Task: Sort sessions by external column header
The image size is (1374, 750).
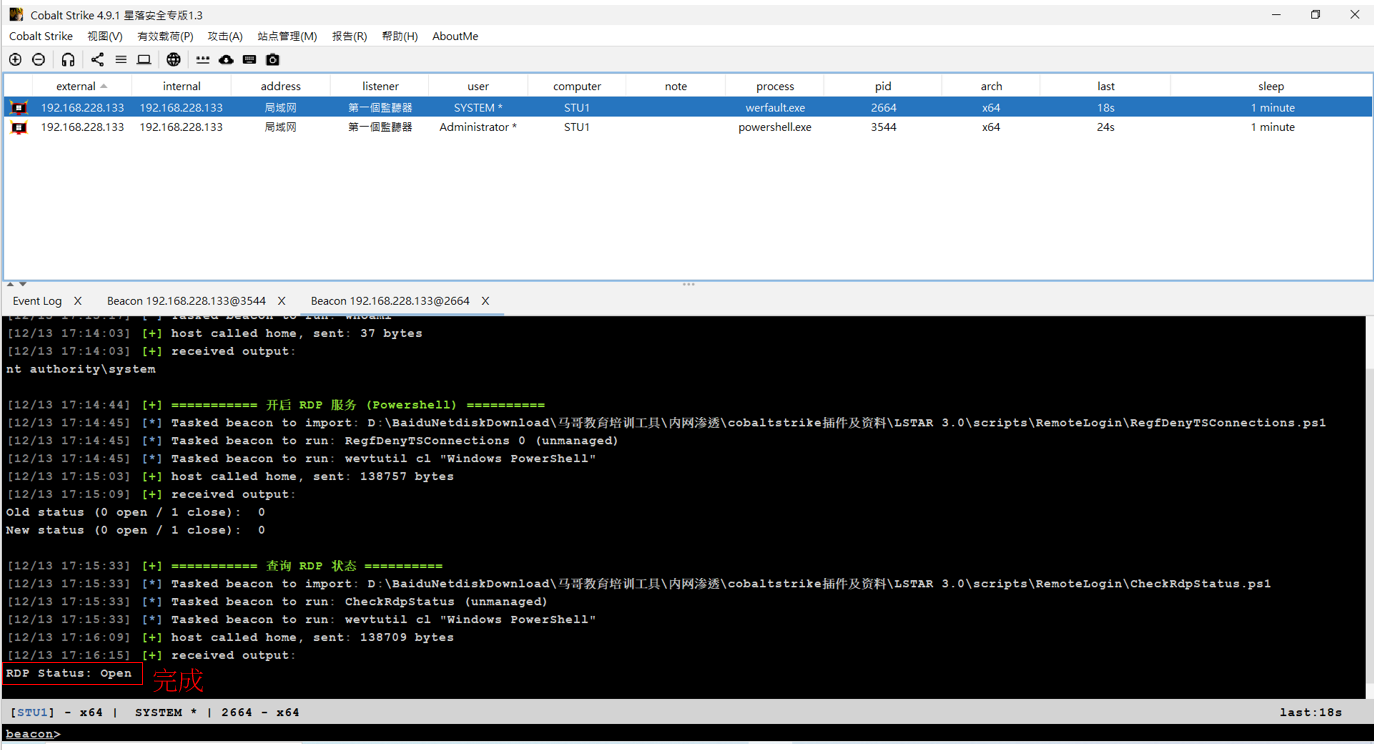Action: click(x=82, y=87)
